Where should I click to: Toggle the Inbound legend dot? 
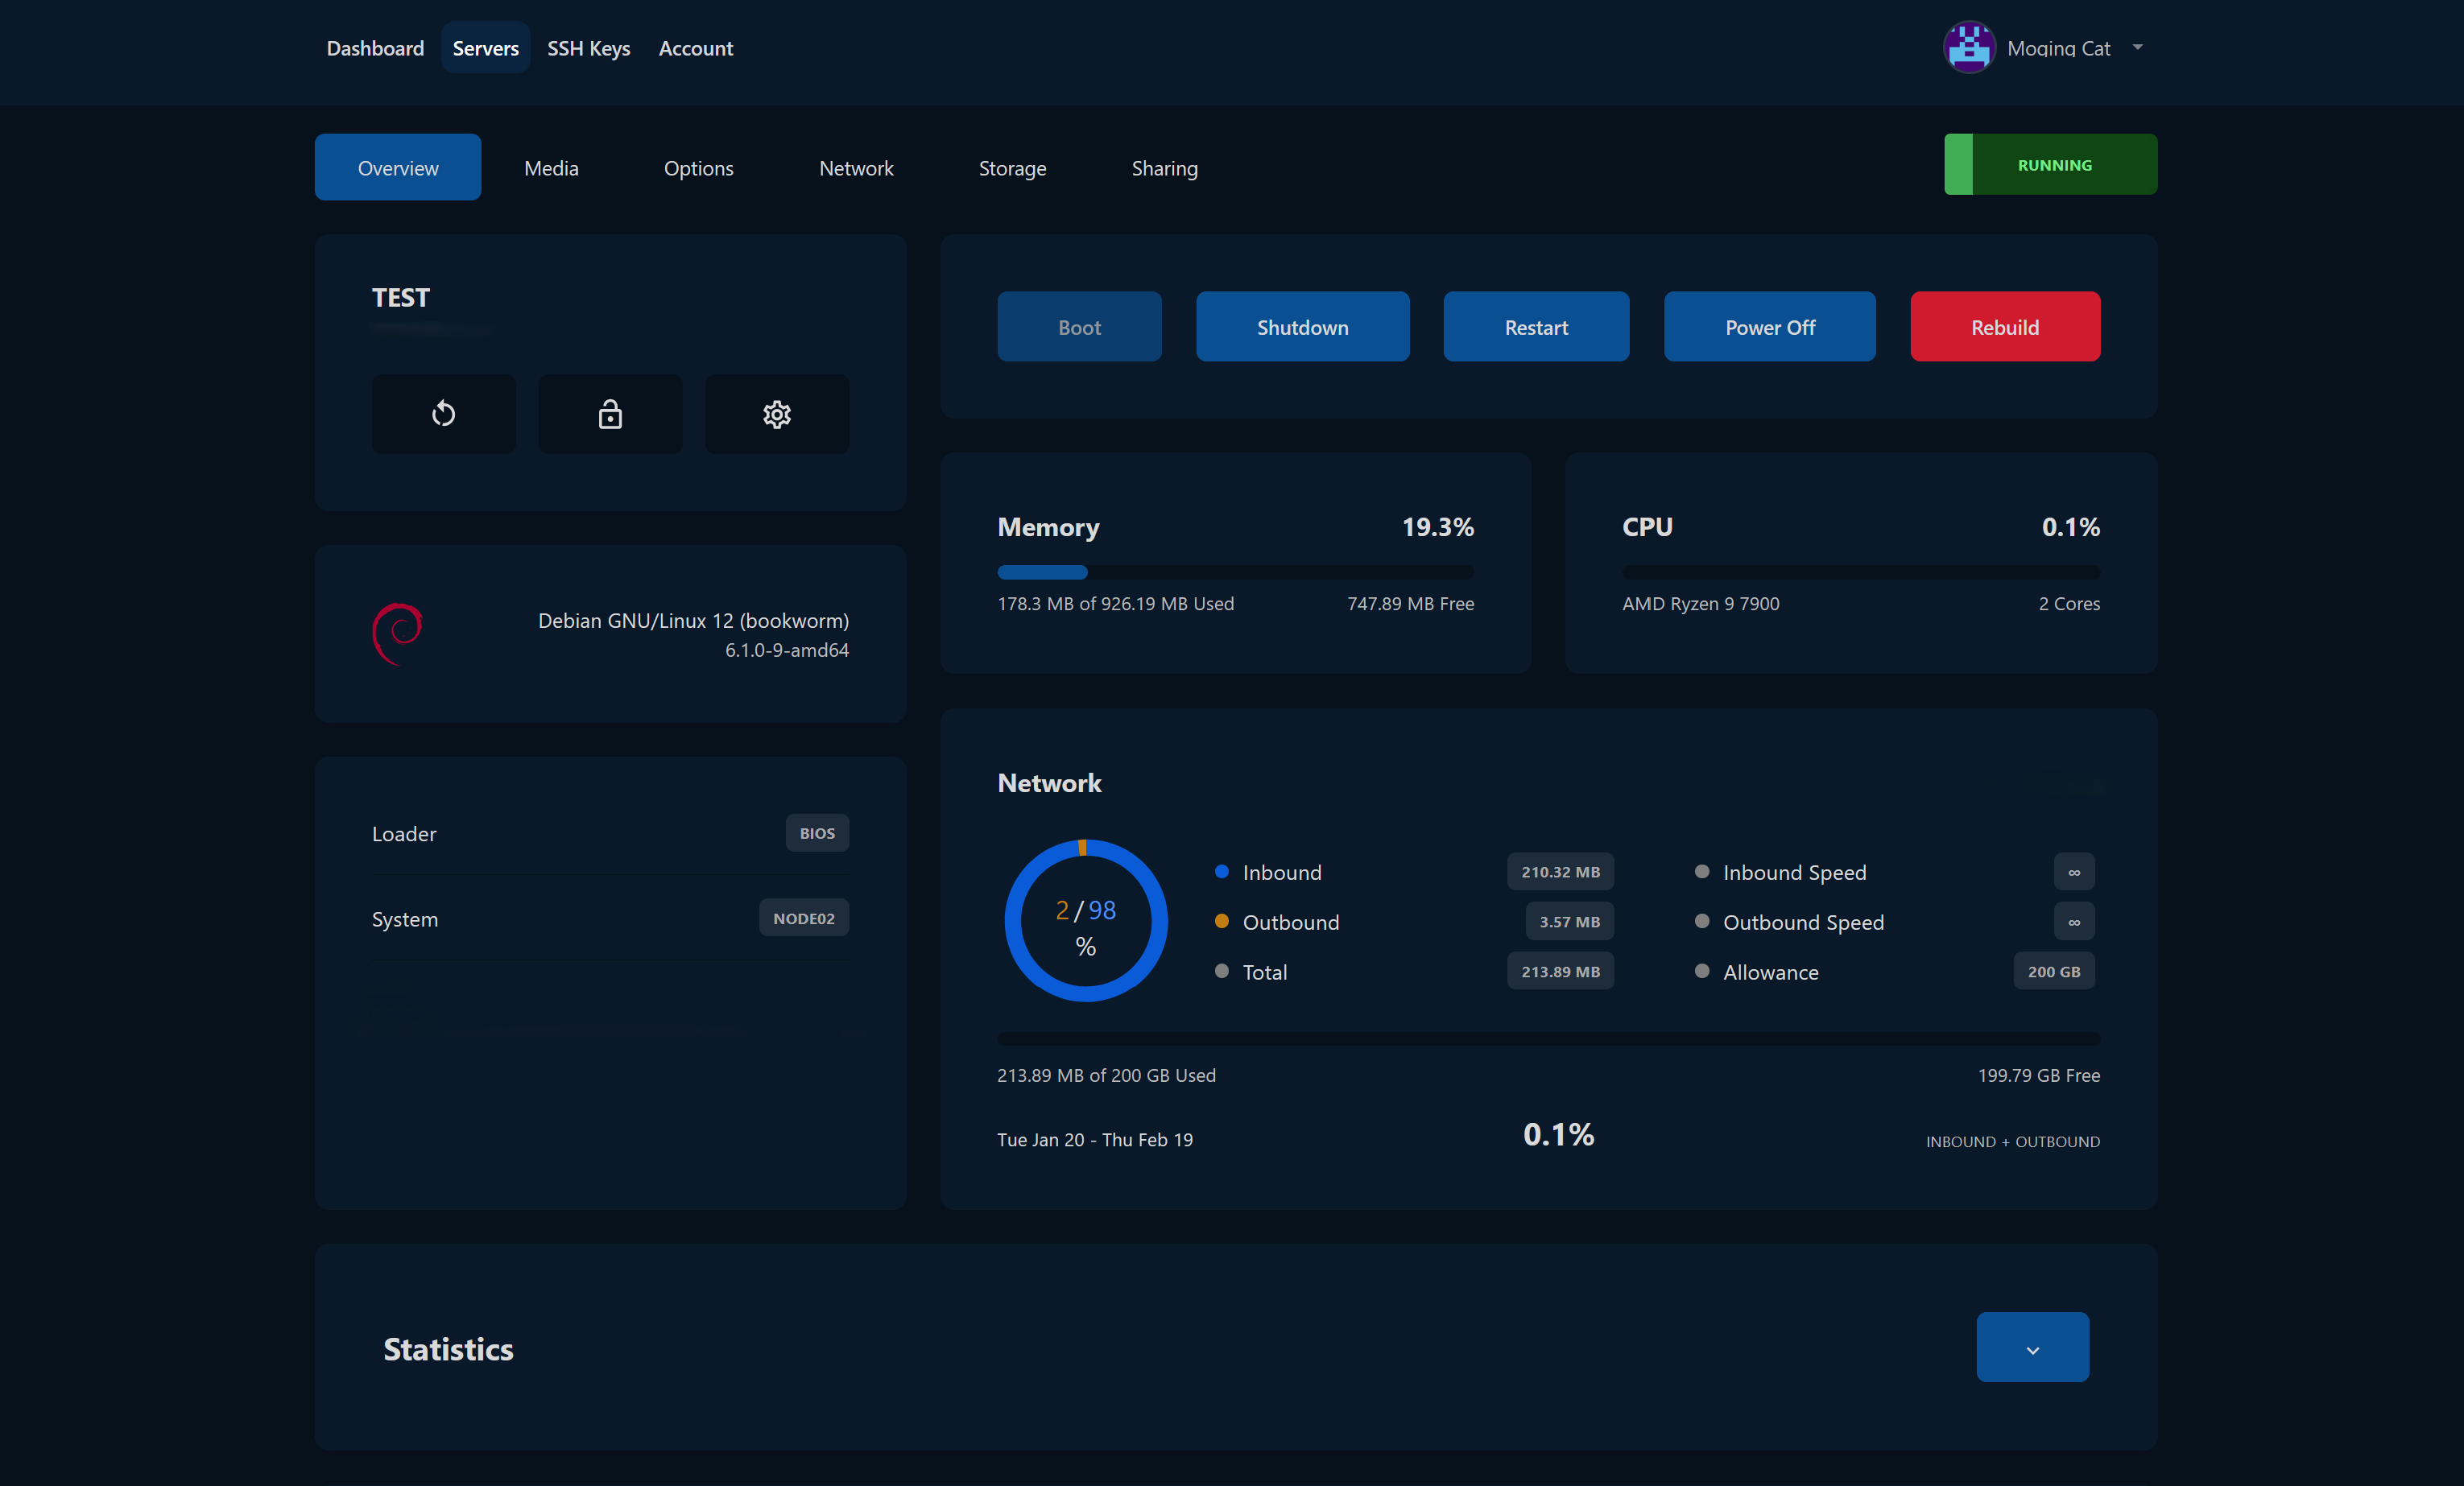(1221, 871)
